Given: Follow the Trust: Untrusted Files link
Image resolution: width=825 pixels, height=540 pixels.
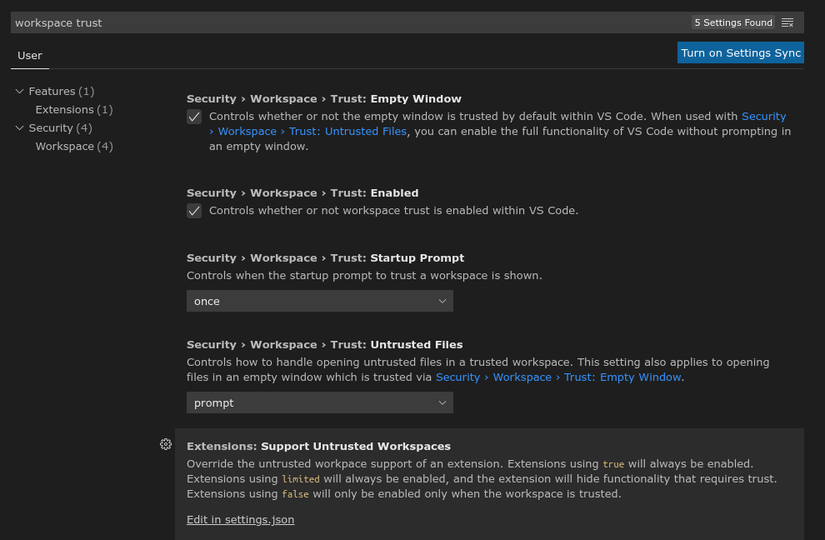Looking at the screenshot, I should (312, 131).
